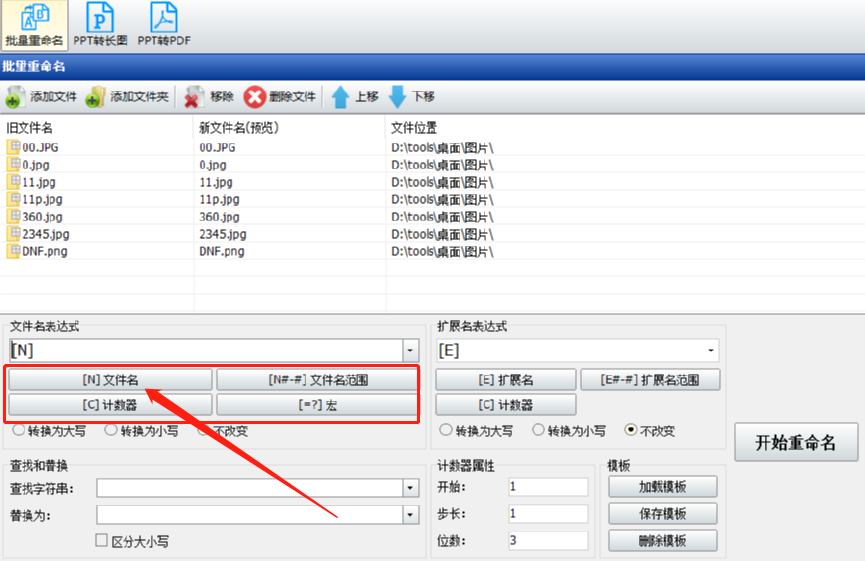Insert extension [C] 计数器 token
The height and width of the screenshot is (561, 865).
point(506,405)
